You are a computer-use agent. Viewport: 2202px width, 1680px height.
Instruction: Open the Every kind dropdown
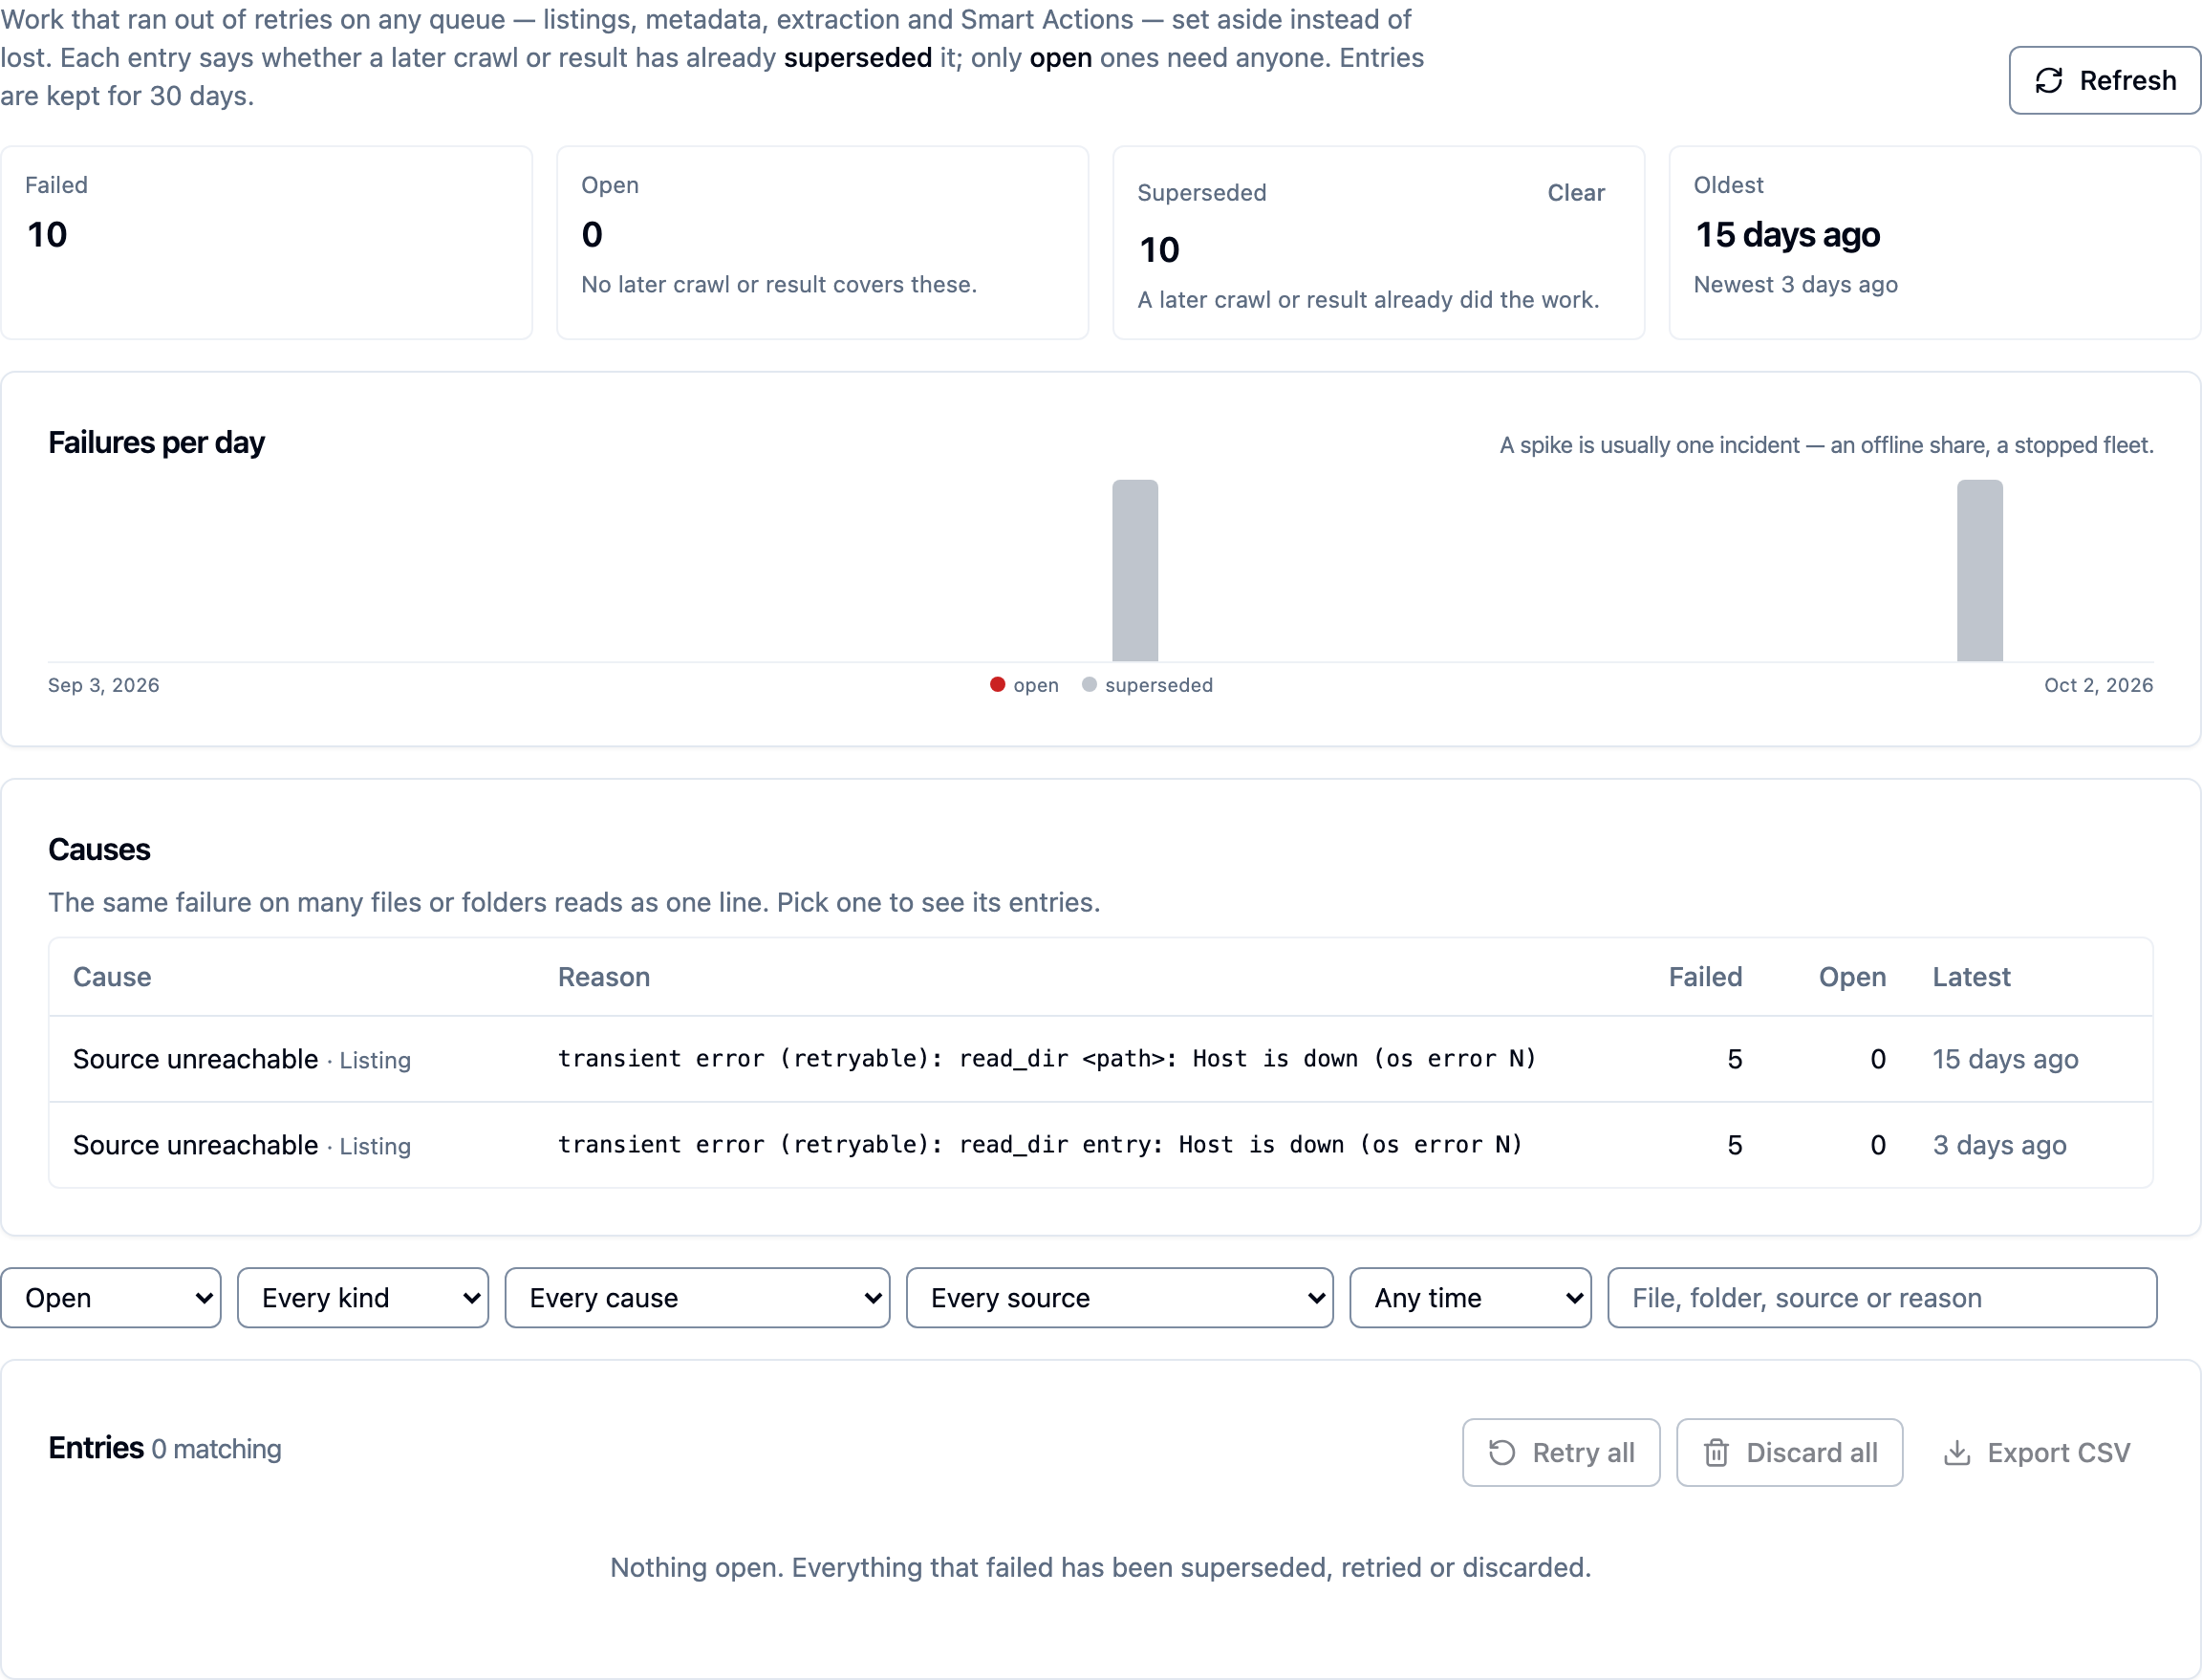tap(363, 1298)
